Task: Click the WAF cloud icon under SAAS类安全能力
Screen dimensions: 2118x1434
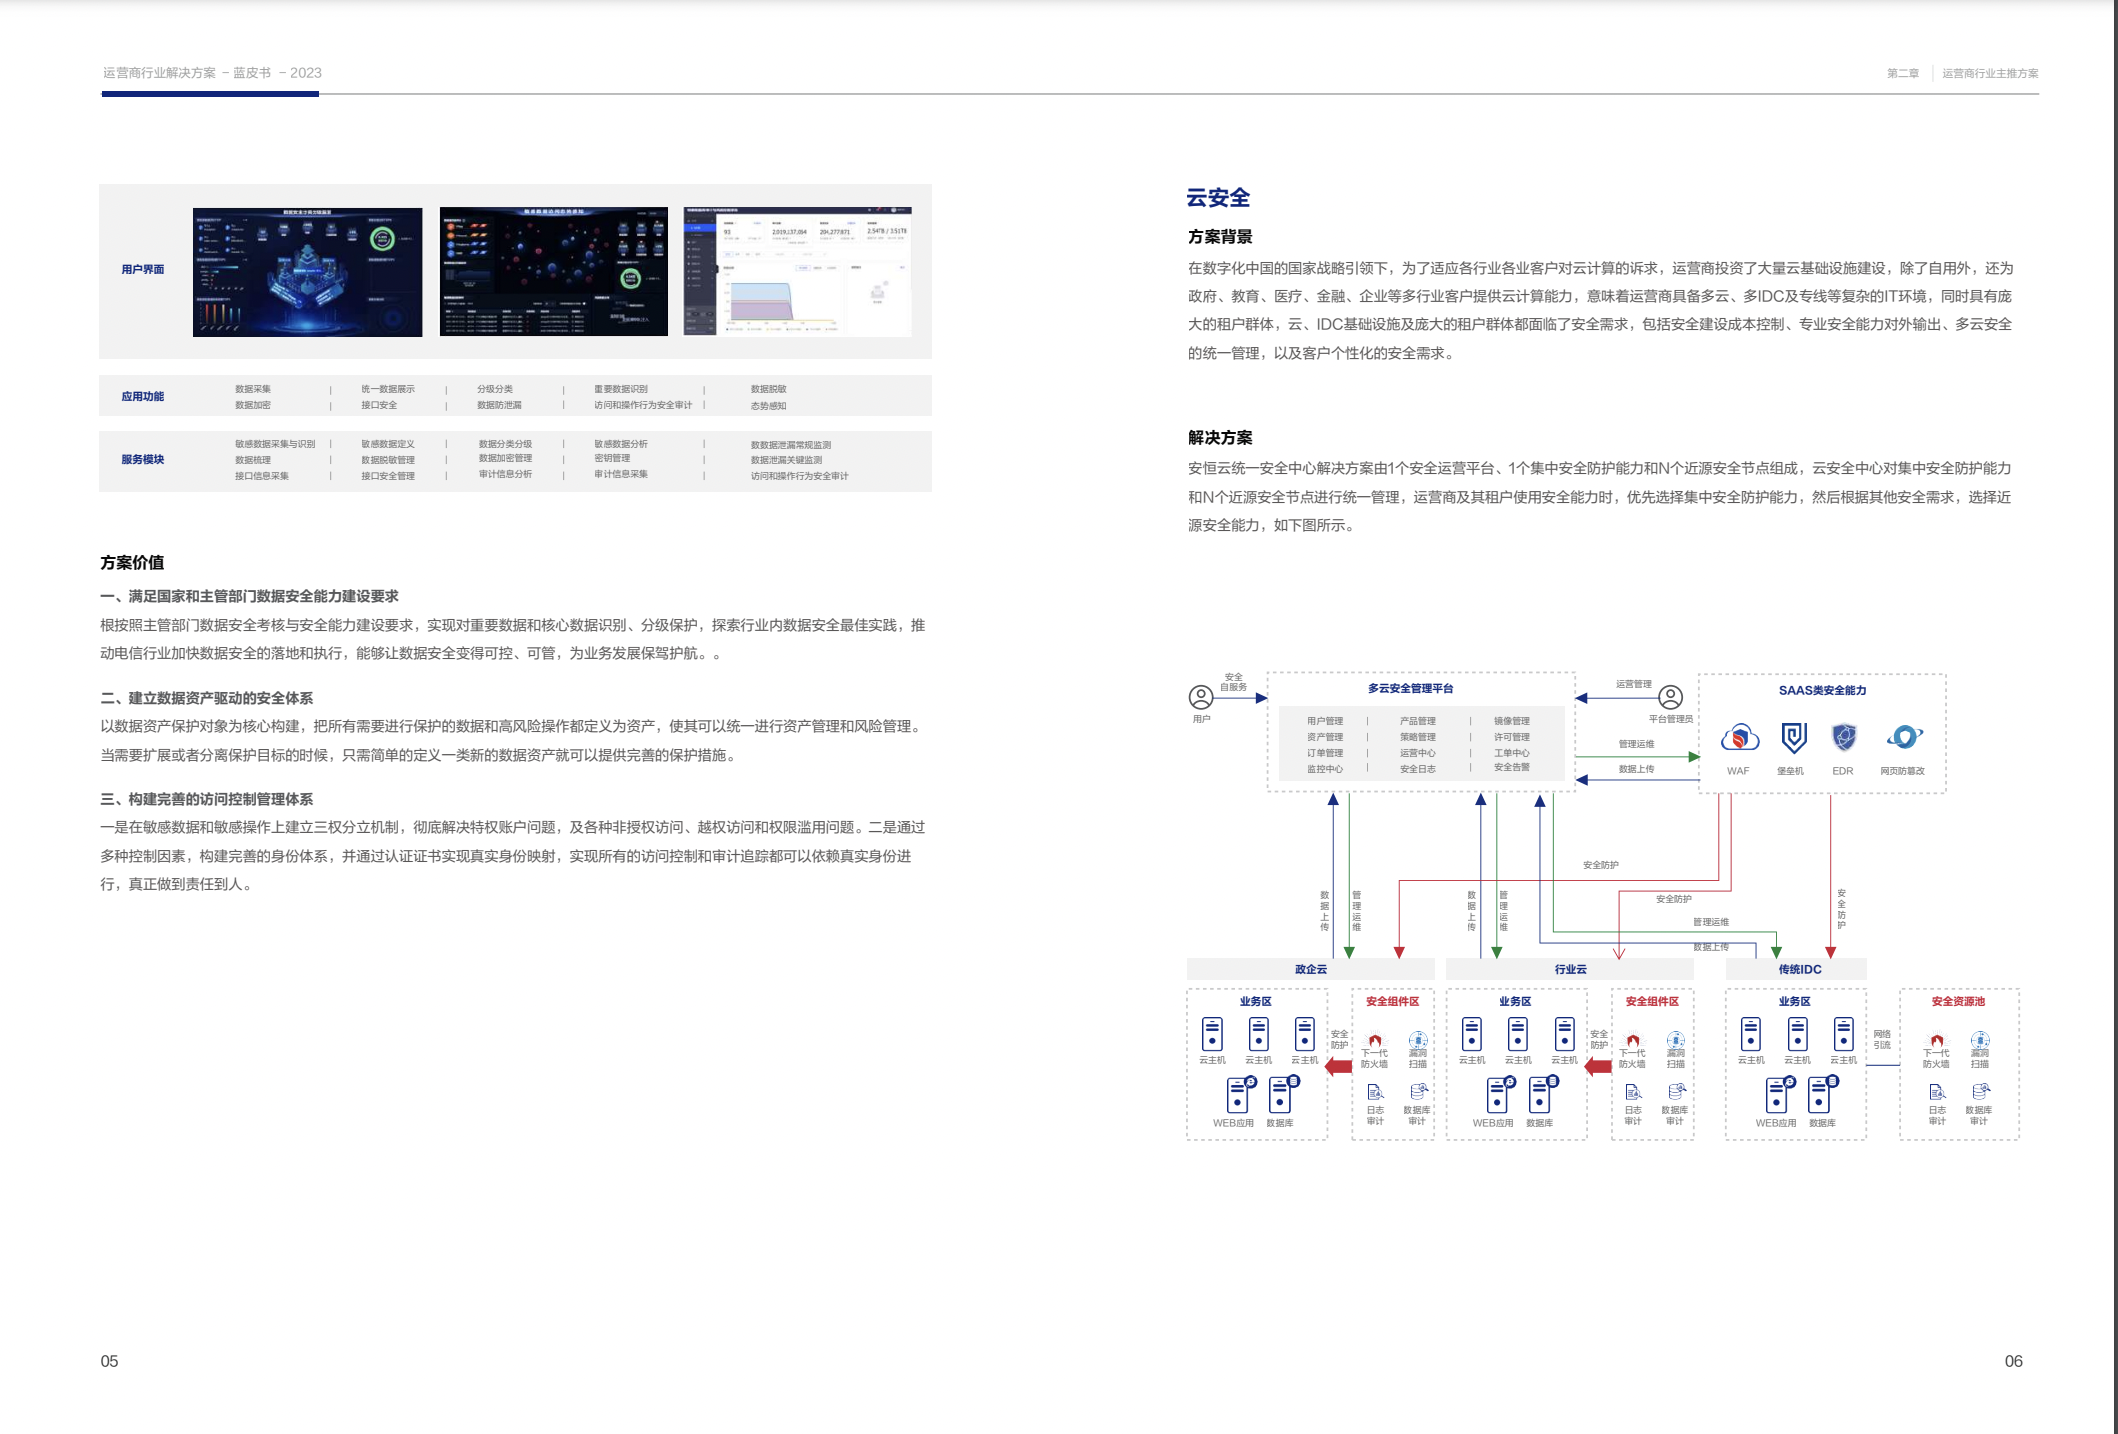Action: pyautogui.click(x=1740, y=738)
